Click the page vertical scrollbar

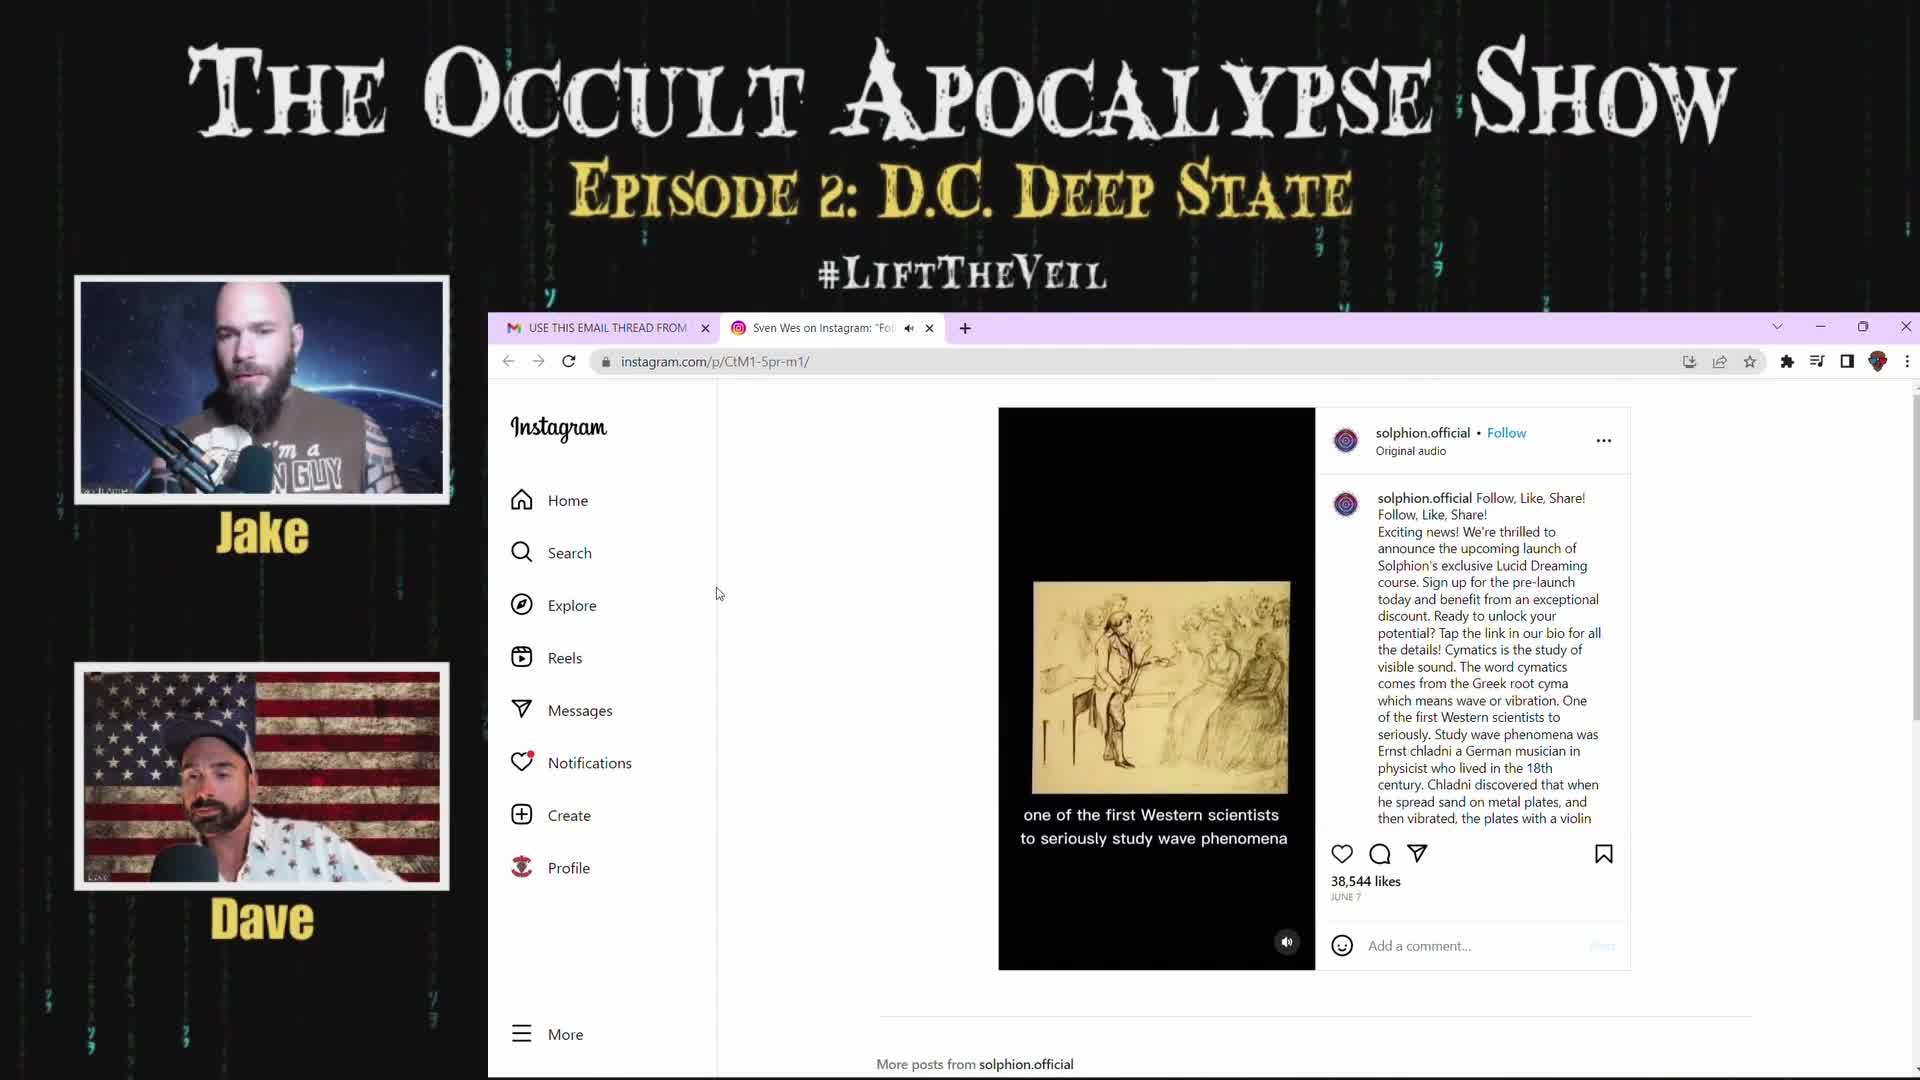coord(1915,556)
